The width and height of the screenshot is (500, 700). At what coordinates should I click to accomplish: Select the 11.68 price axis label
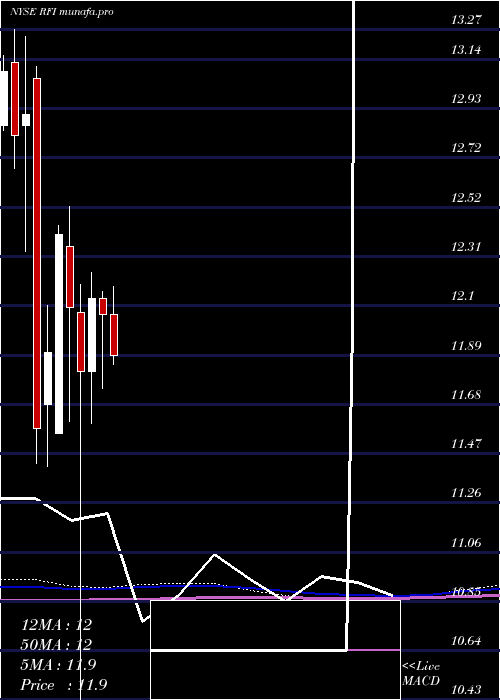tap(466, 394)
